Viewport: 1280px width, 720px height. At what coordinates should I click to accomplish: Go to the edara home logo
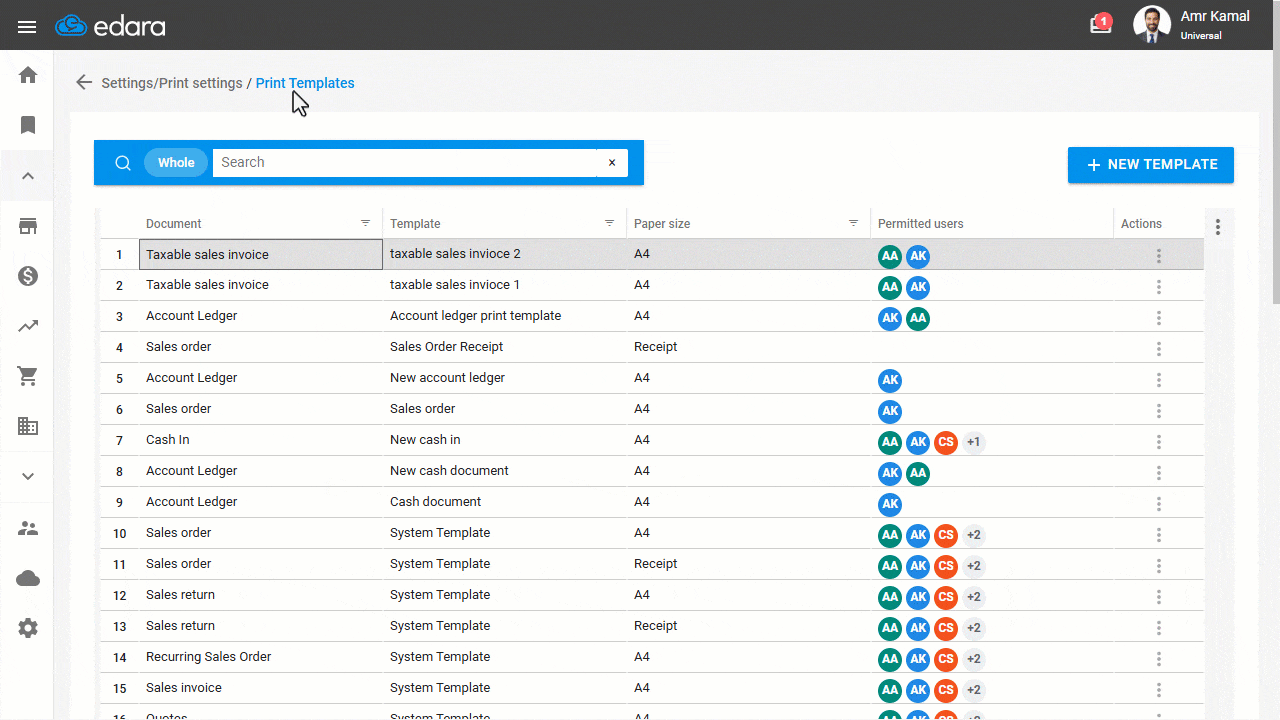tap(110, 26)
